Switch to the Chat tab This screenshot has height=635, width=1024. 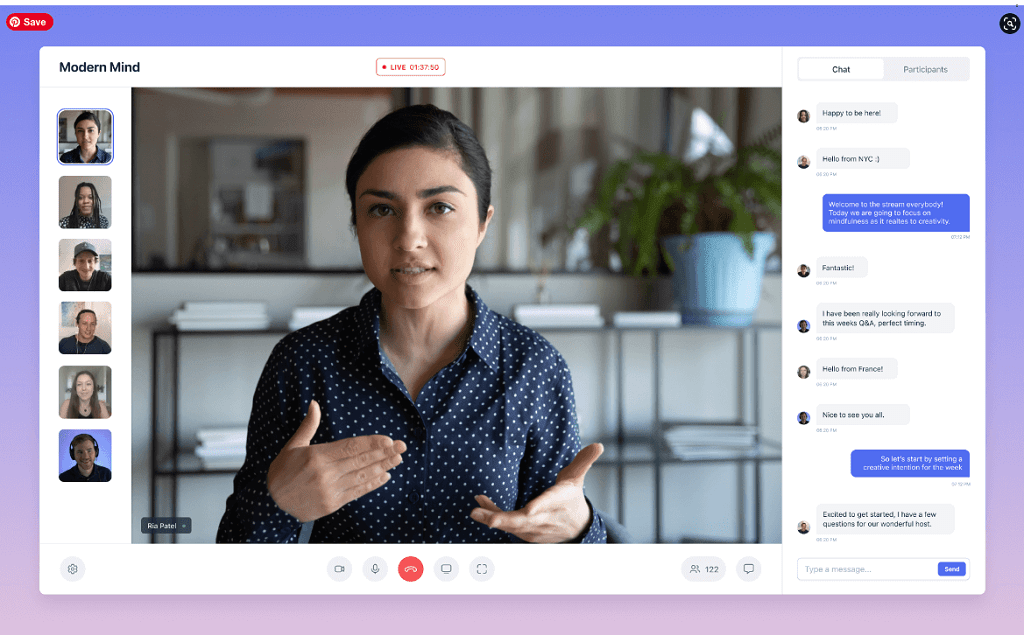pyautogui.click(x=841, y=69)
